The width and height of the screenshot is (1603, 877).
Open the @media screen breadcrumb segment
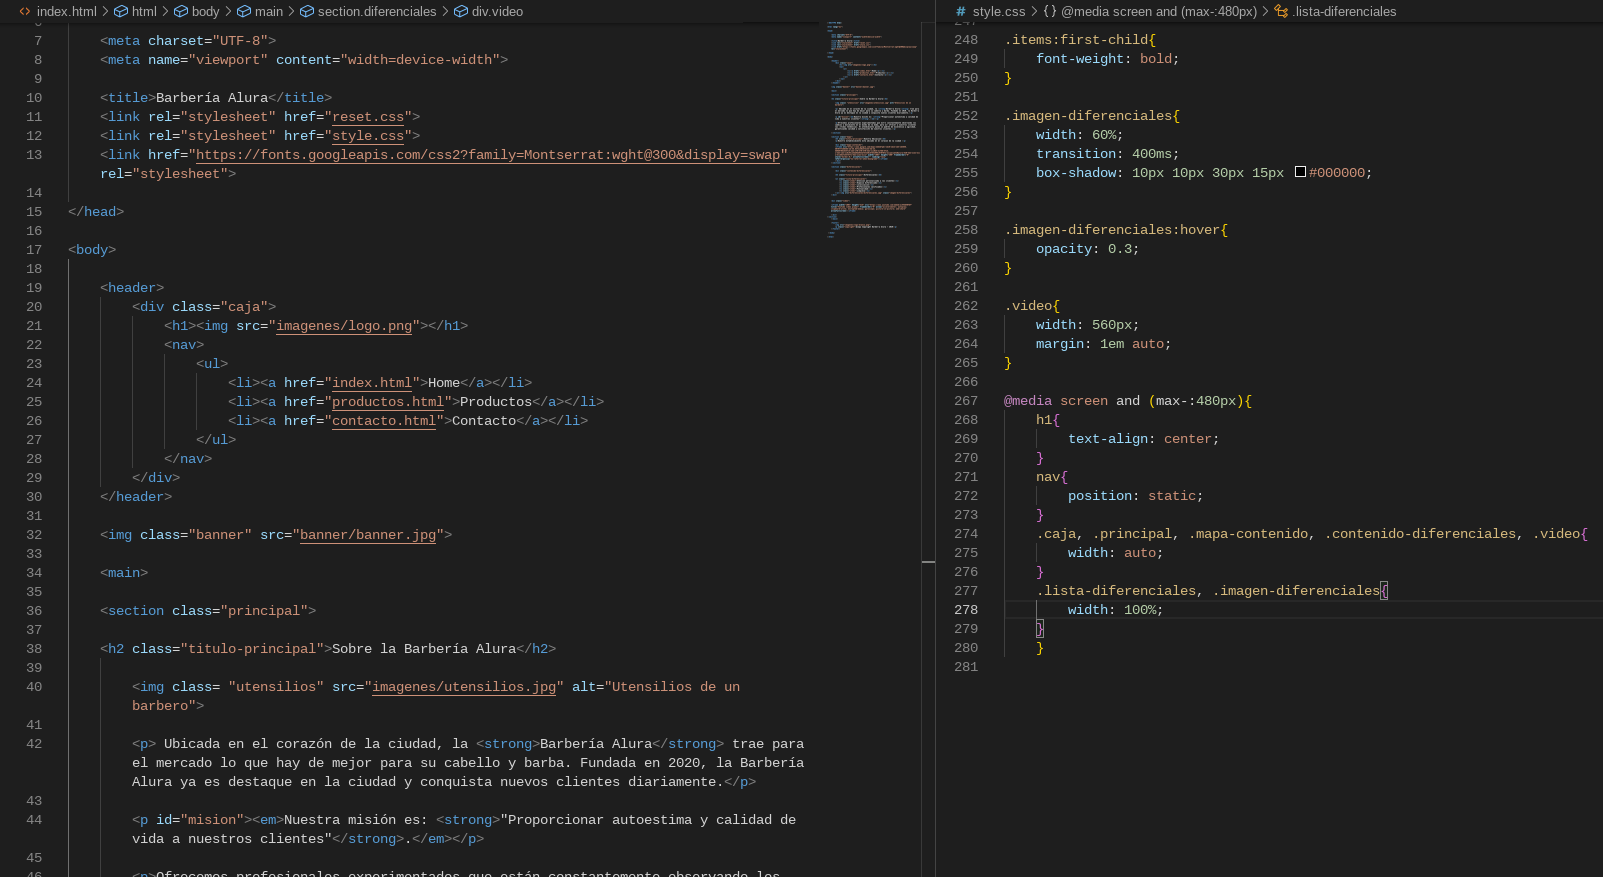click(x=1159, y=12)
